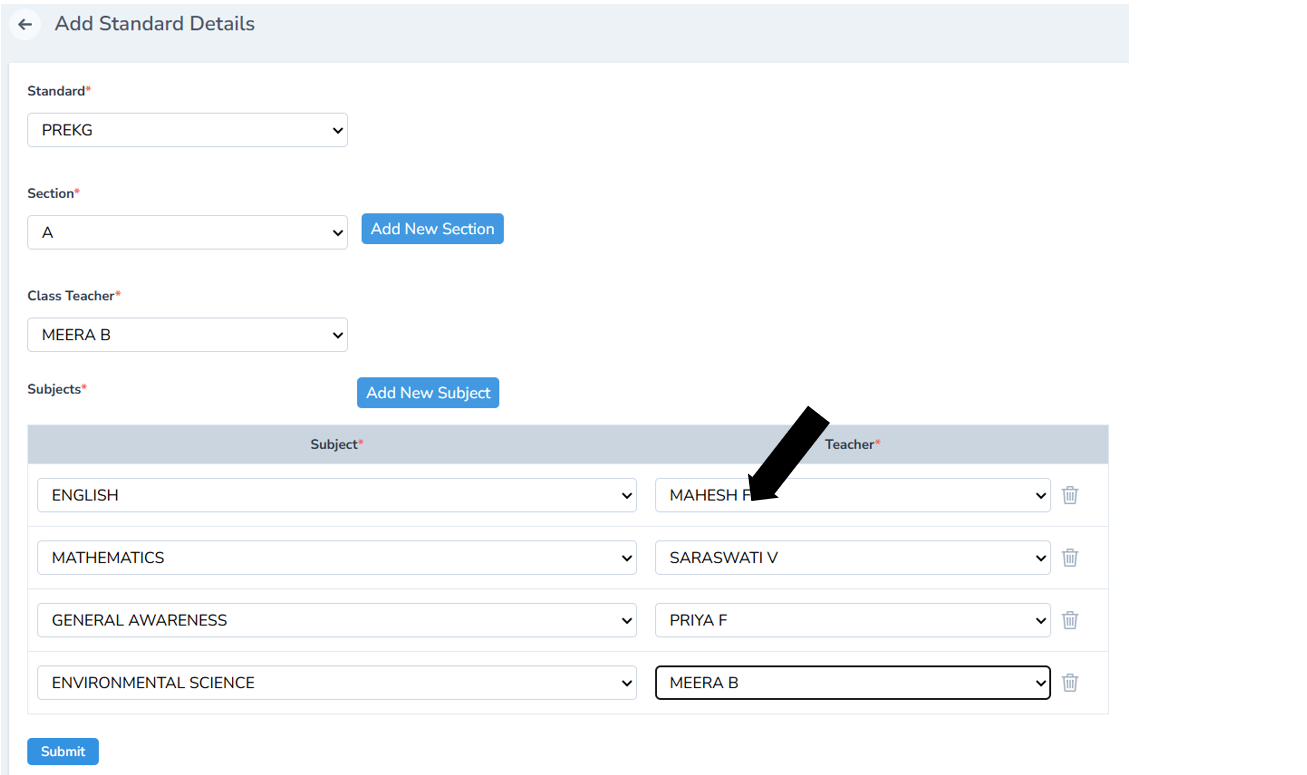The height and width of the screenshot is (775, 1307).
Task: Delete the ENGLISH subject row
Action: 1070,495
